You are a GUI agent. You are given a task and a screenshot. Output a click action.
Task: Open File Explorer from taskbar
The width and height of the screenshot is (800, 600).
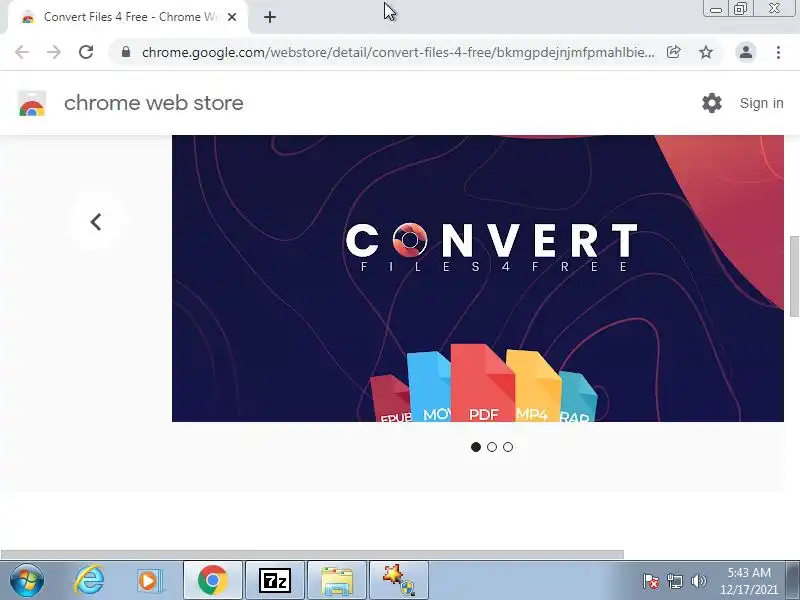tap(337, 580)
